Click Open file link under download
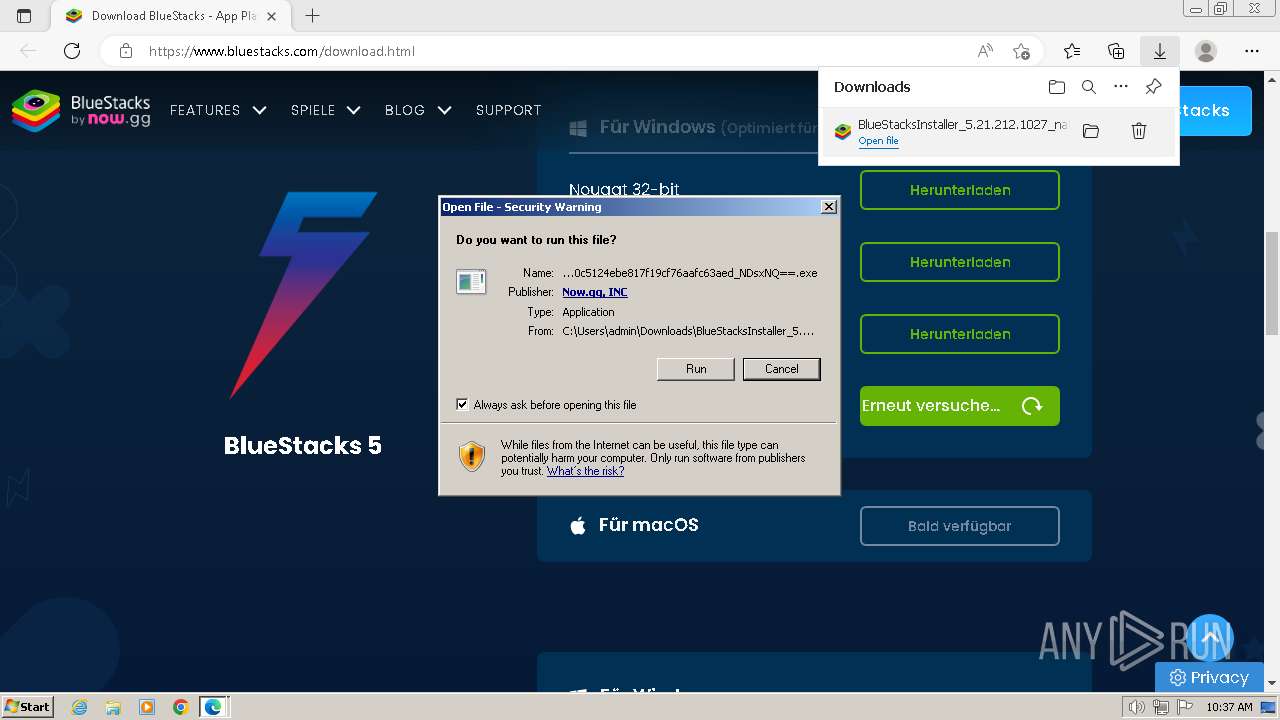The height and width of the screenshot is (720, 1280). click(x=878, y=141)
